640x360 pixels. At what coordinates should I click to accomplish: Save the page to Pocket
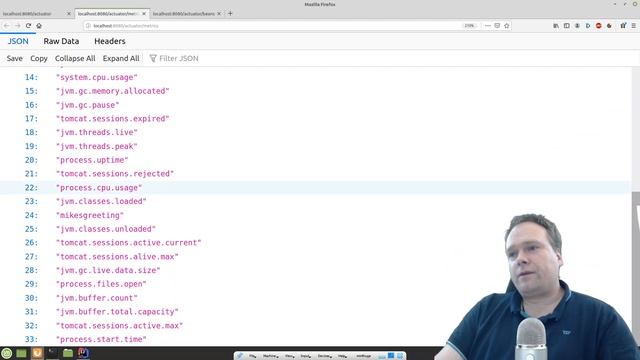point(497,26)
